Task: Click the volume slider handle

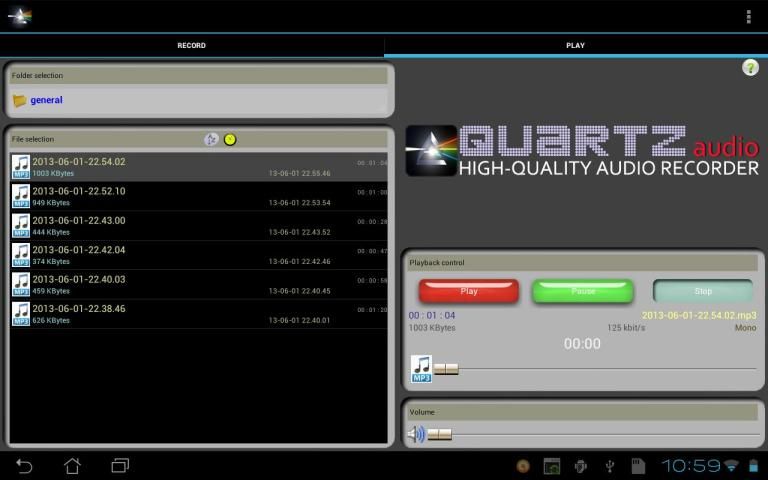Action: [x=440, y=434]
